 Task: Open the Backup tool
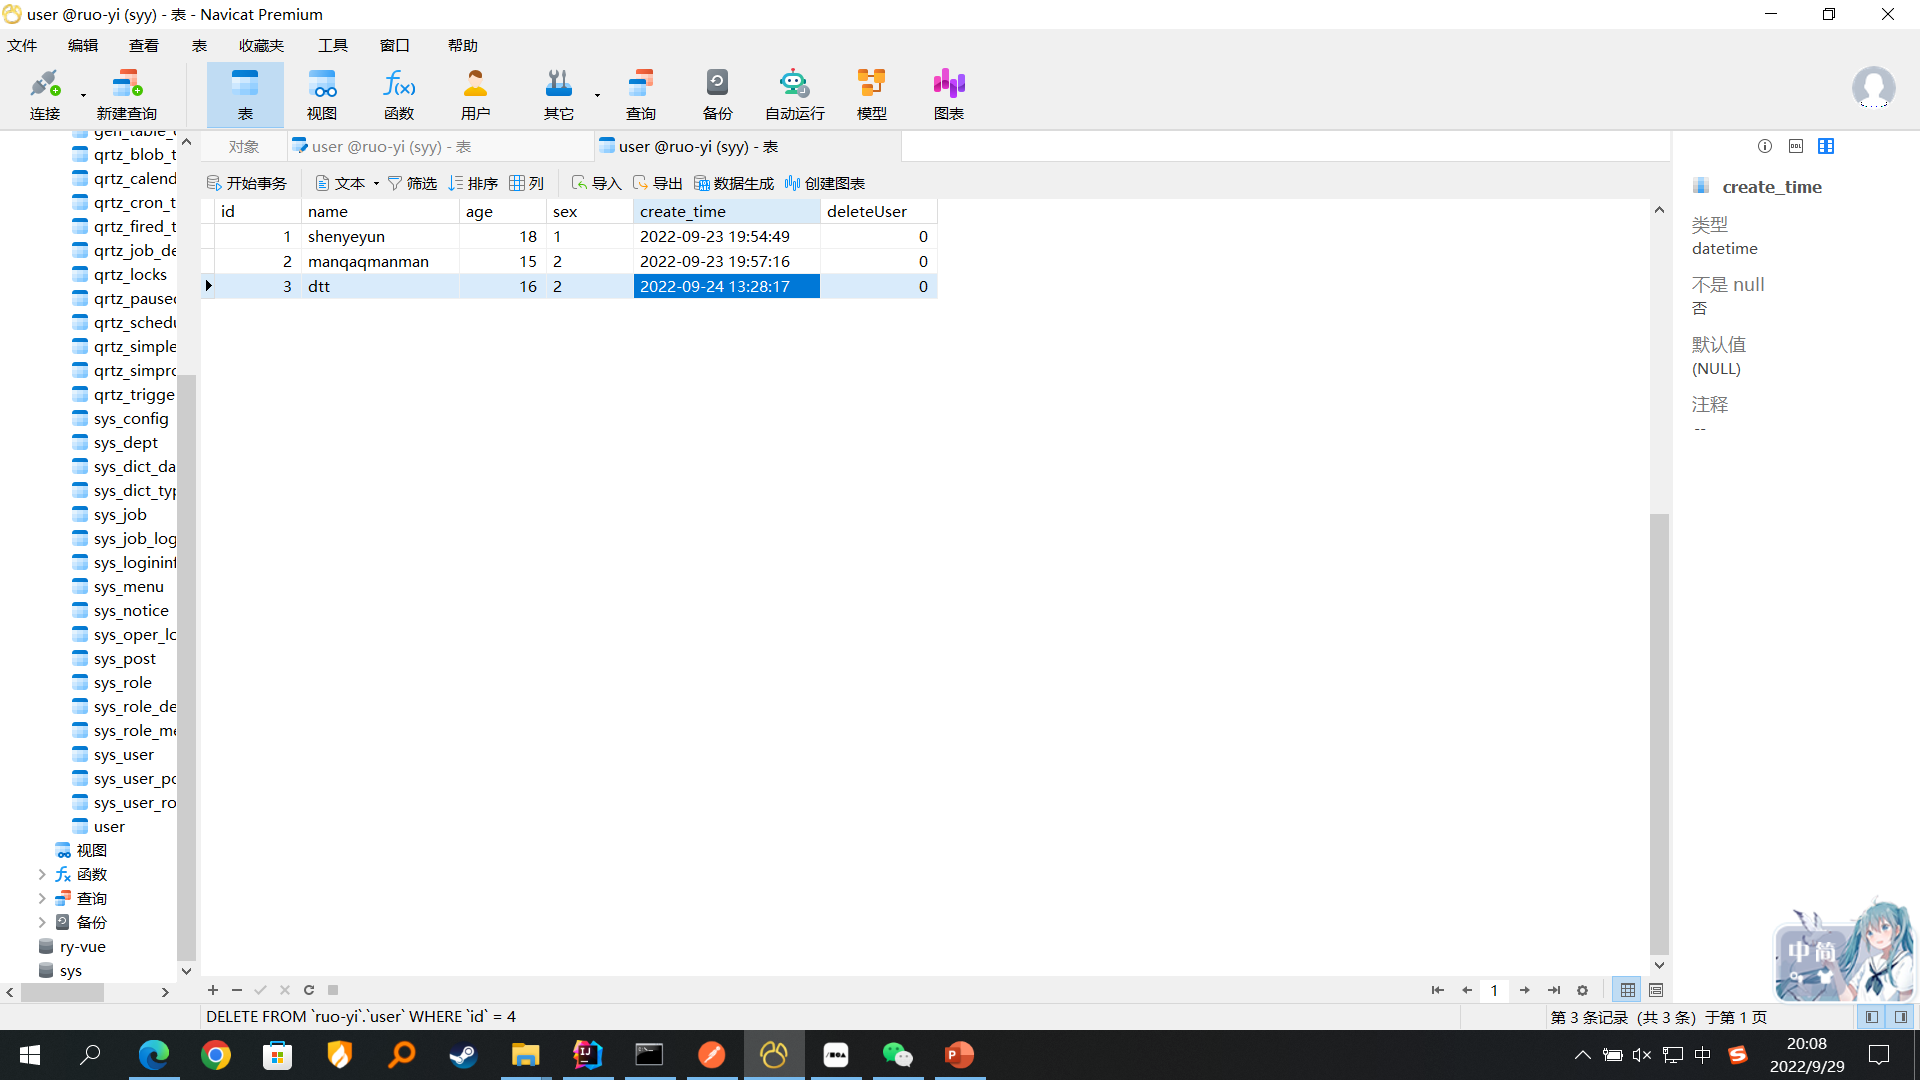pyautogui.click(x=717, y=95)
